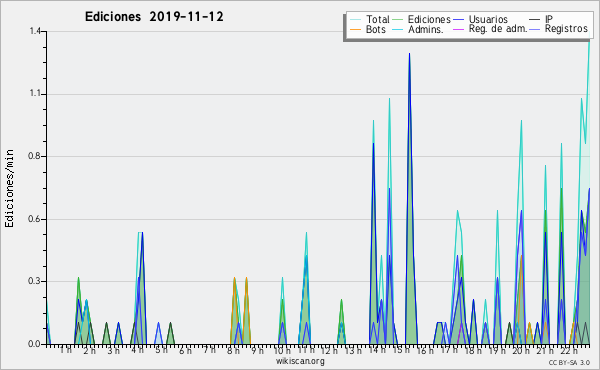Click the 1.1 y-axis value
600x370 pixels.
(x=35, y=94)
